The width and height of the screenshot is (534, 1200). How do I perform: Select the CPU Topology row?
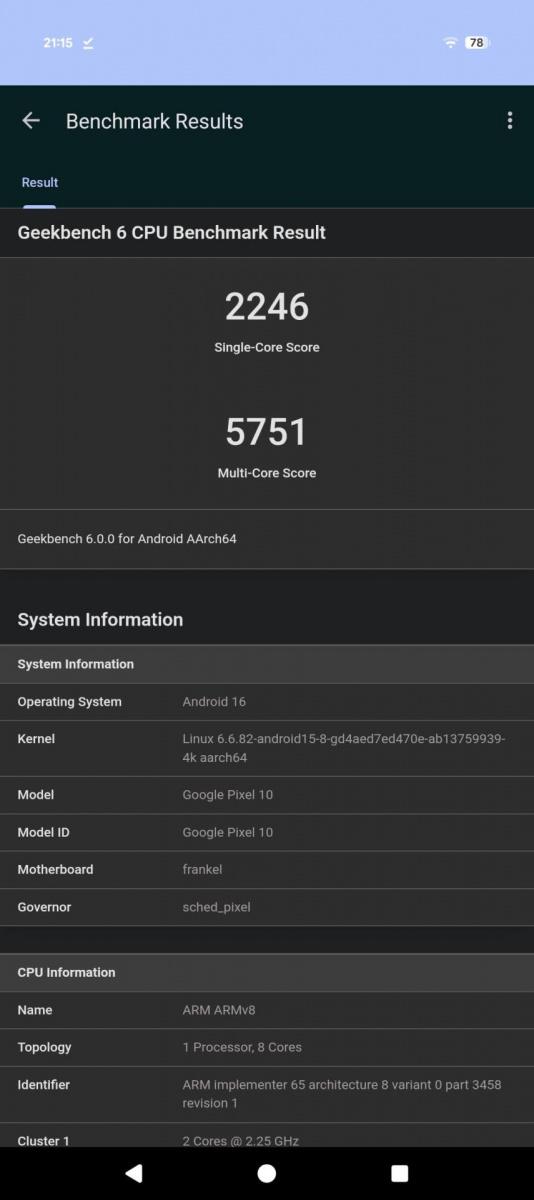pos(267,1047)
